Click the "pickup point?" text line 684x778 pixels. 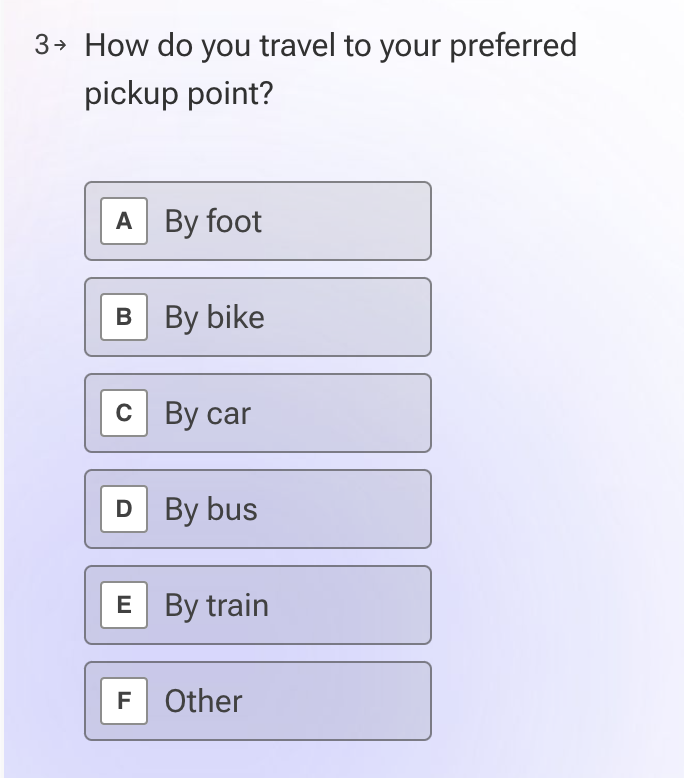click(x=178, y=95)
